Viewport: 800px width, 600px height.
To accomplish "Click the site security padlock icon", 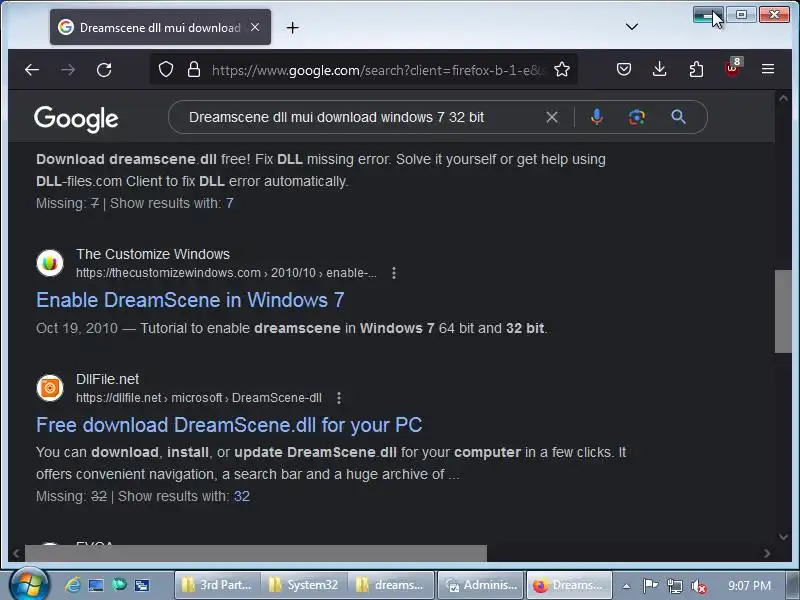I will pyautogui.click(x=193, y=69).
